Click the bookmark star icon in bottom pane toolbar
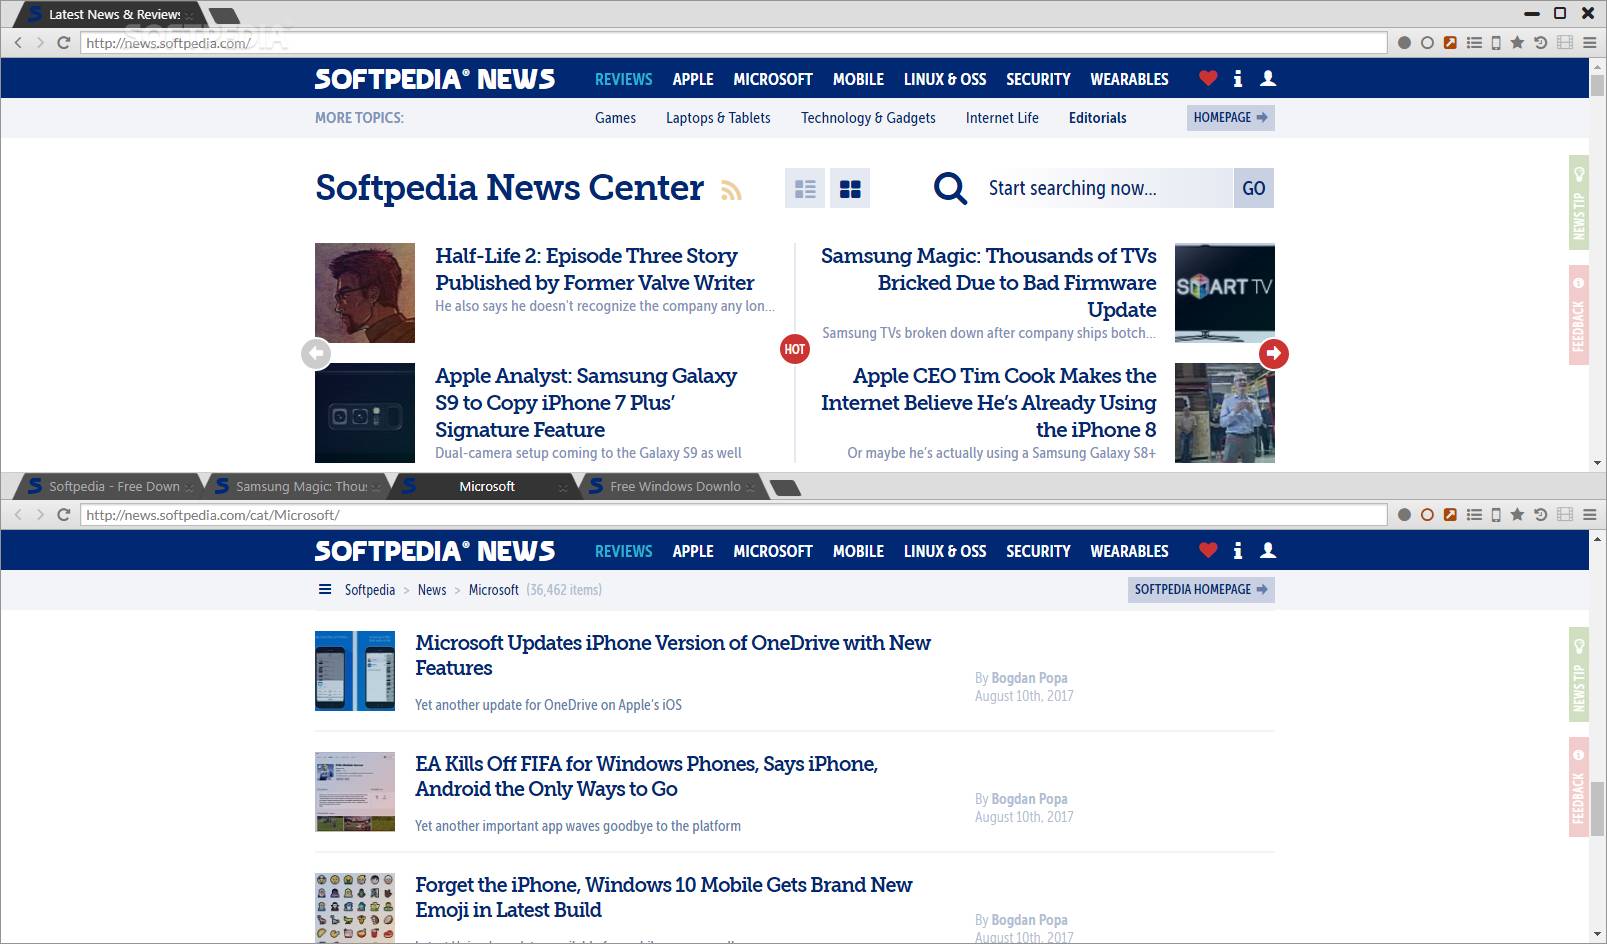Image resolution: width=1607 pixels, height=944 pixels. (1517, 515)
